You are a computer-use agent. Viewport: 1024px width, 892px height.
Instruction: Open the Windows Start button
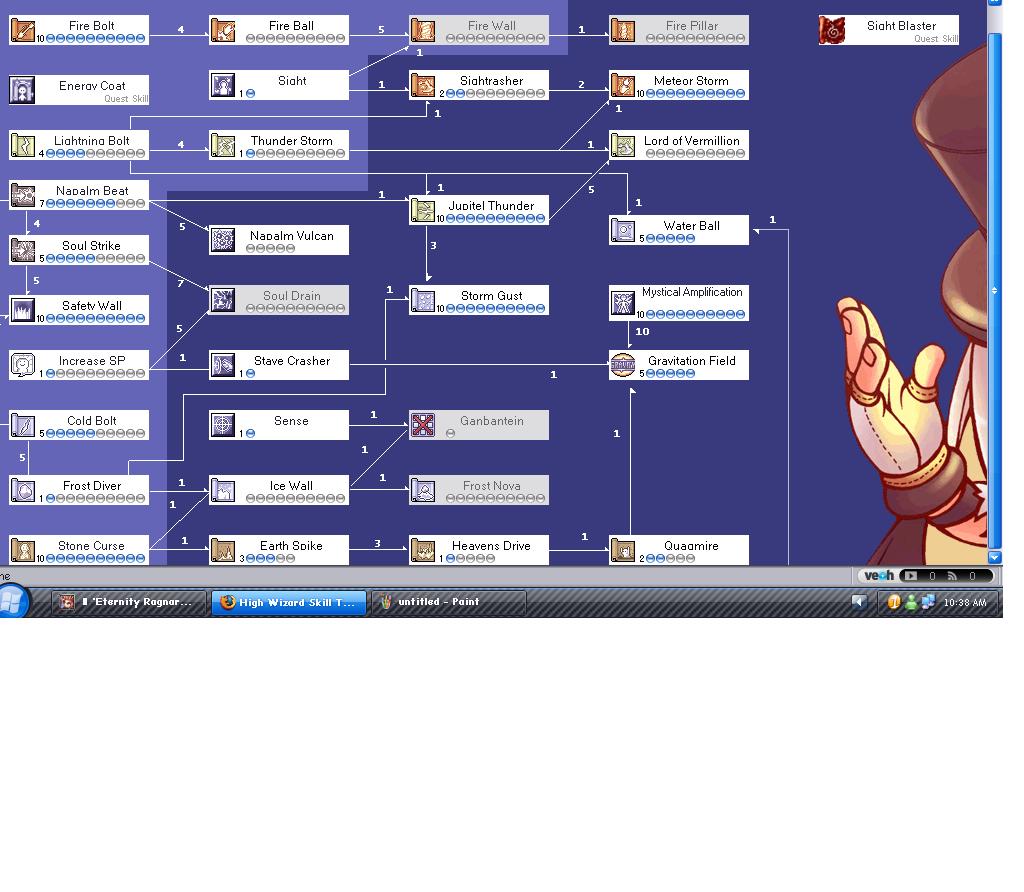click(12, 601)
